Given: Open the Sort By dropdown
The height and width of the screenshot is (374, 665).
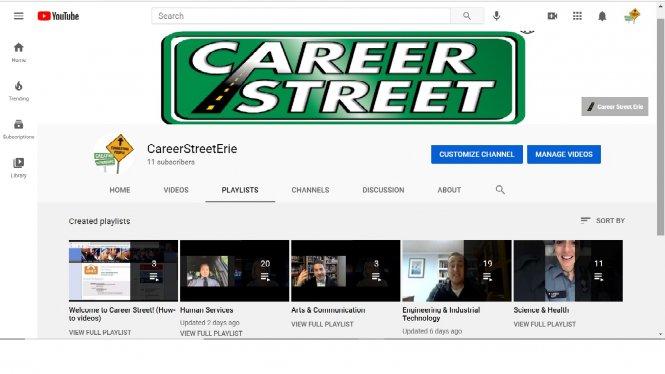Looking at the screenshot, I should (603, 220).
